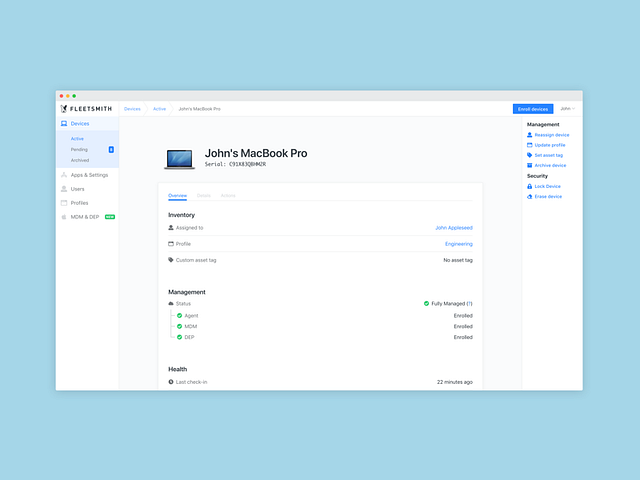The height and width of the screenshot is (480, 640).
Task: Click the Profile row icon in Inventory
Action: point(171,244)
